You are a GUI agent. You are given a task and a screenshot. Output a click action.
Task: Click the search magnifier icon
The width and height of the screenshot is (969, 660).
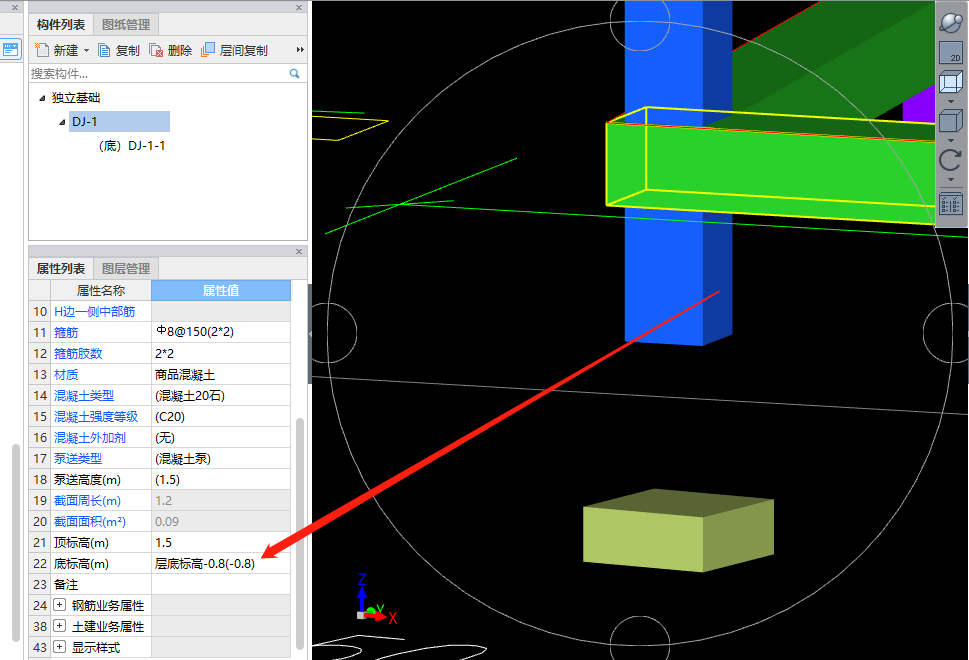[x=295, y=74]
